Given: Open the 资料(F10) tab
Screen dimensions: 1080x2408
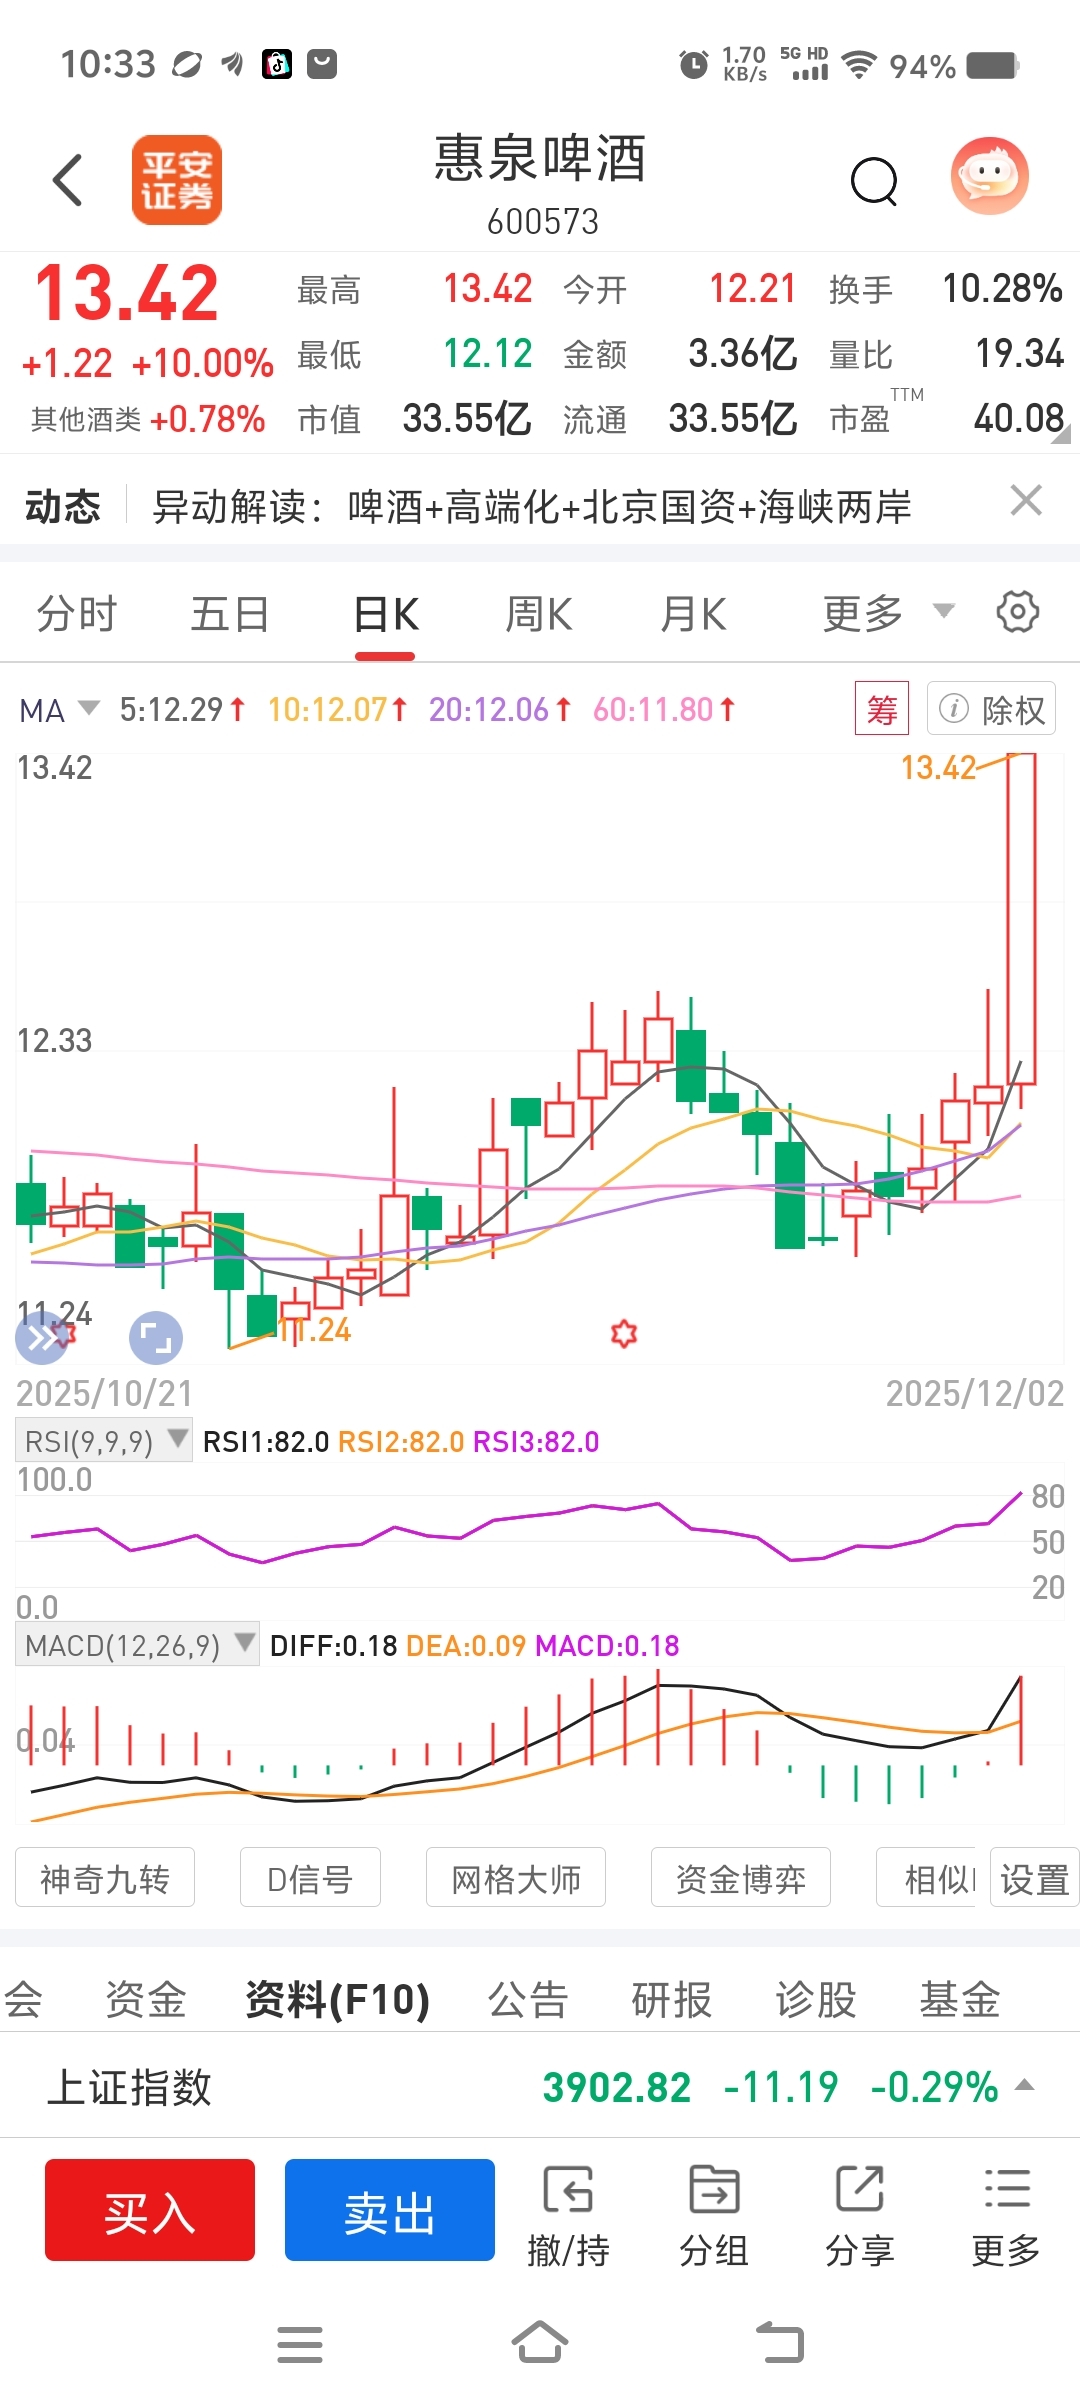Looking at the screenshot, I should coord(338,2000).
